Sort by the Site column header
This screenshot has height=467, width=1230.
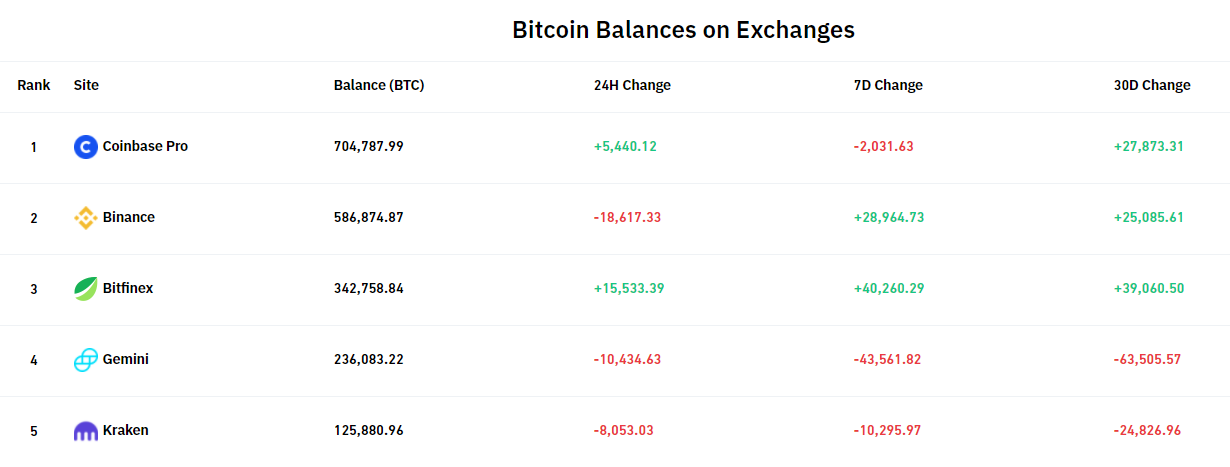coord(86,85)
